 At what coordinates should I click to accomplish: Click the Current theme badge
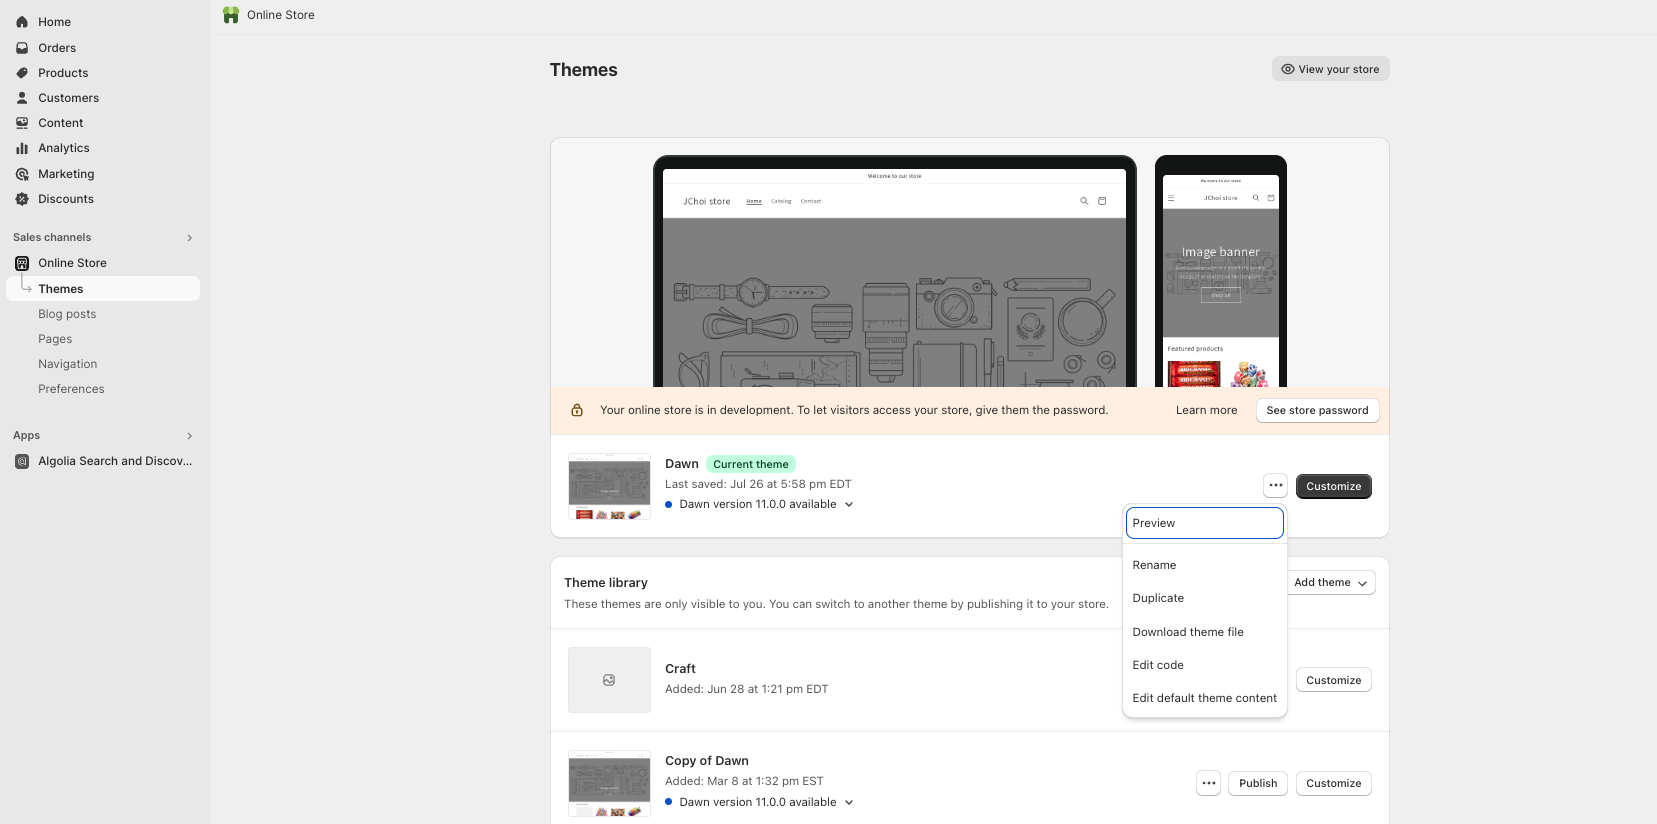click(x=751, y=464)
